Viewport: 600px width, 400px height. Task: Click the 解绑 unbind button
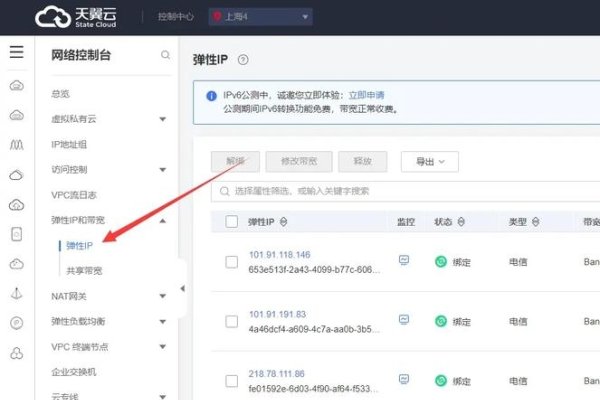(235, 162)
